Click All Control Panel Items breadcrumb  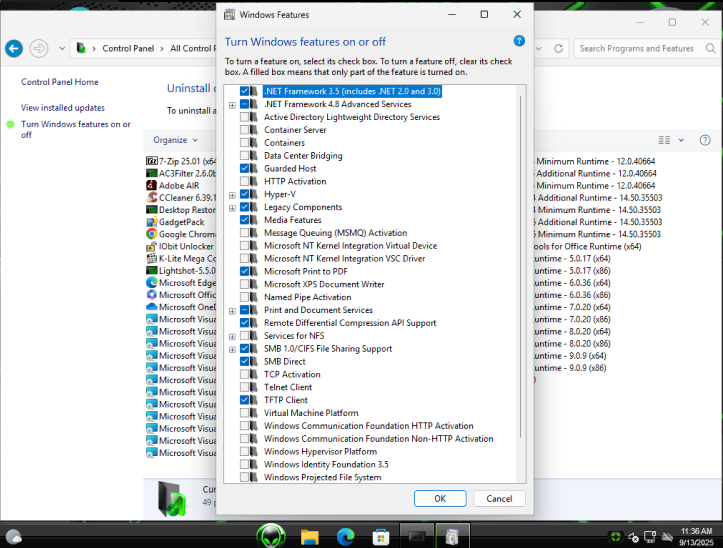(192, 48)
